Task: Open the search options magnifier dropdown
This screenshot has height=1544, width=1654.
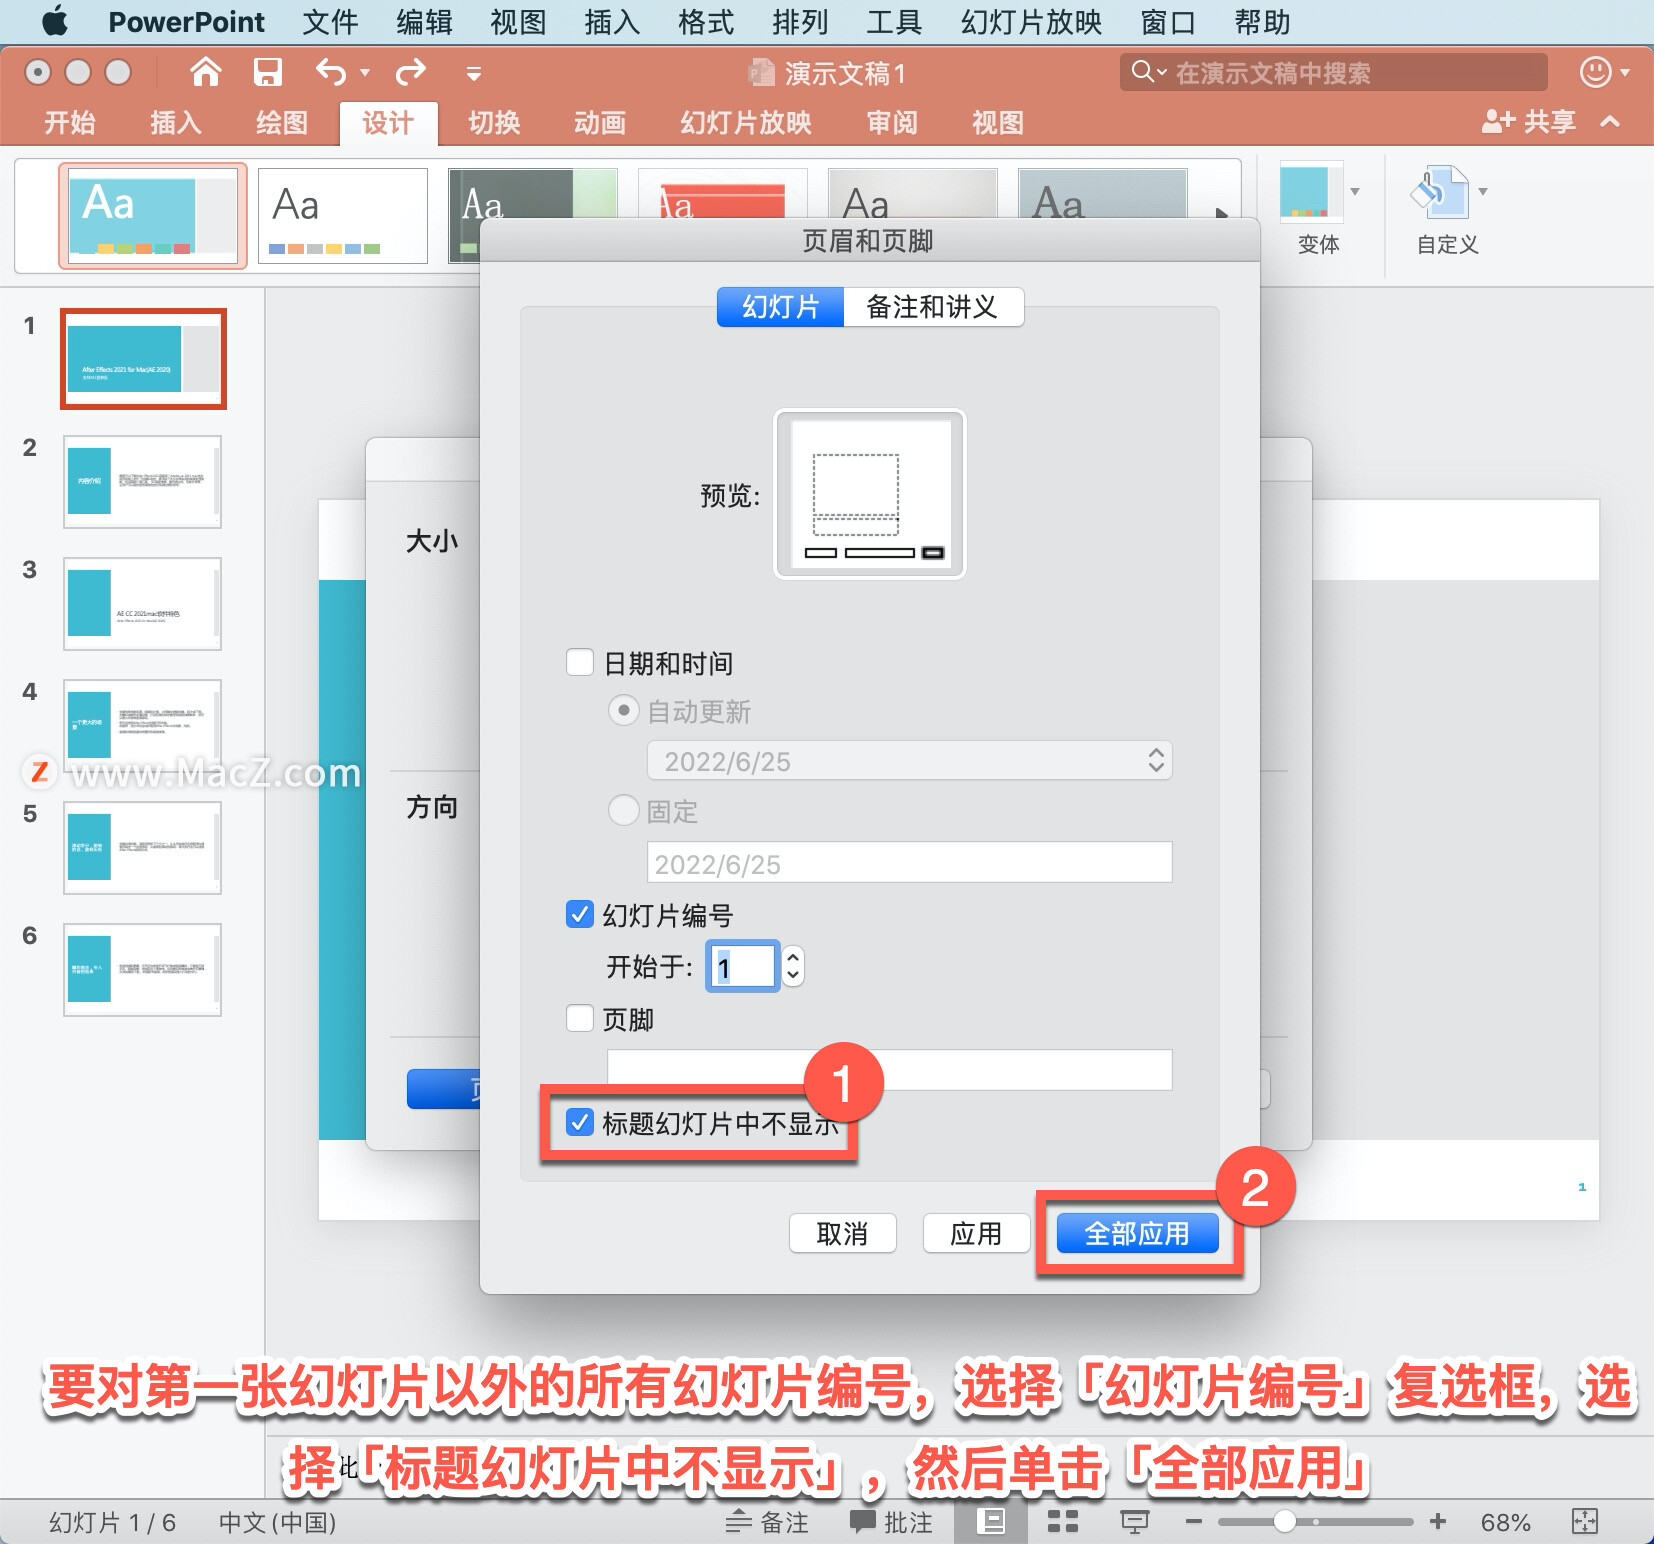Action: [1149, 72]
